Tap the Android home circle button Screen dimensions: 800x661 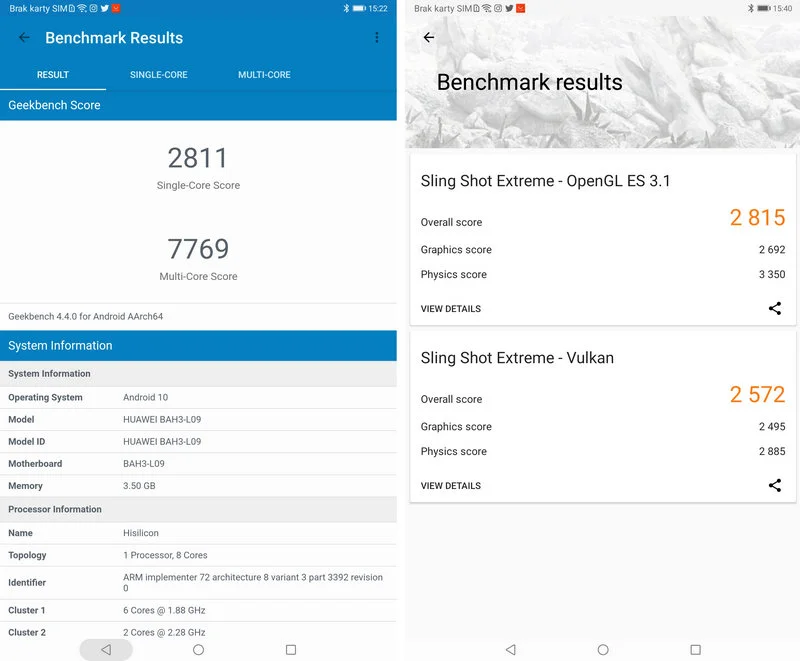pos(198,649)
